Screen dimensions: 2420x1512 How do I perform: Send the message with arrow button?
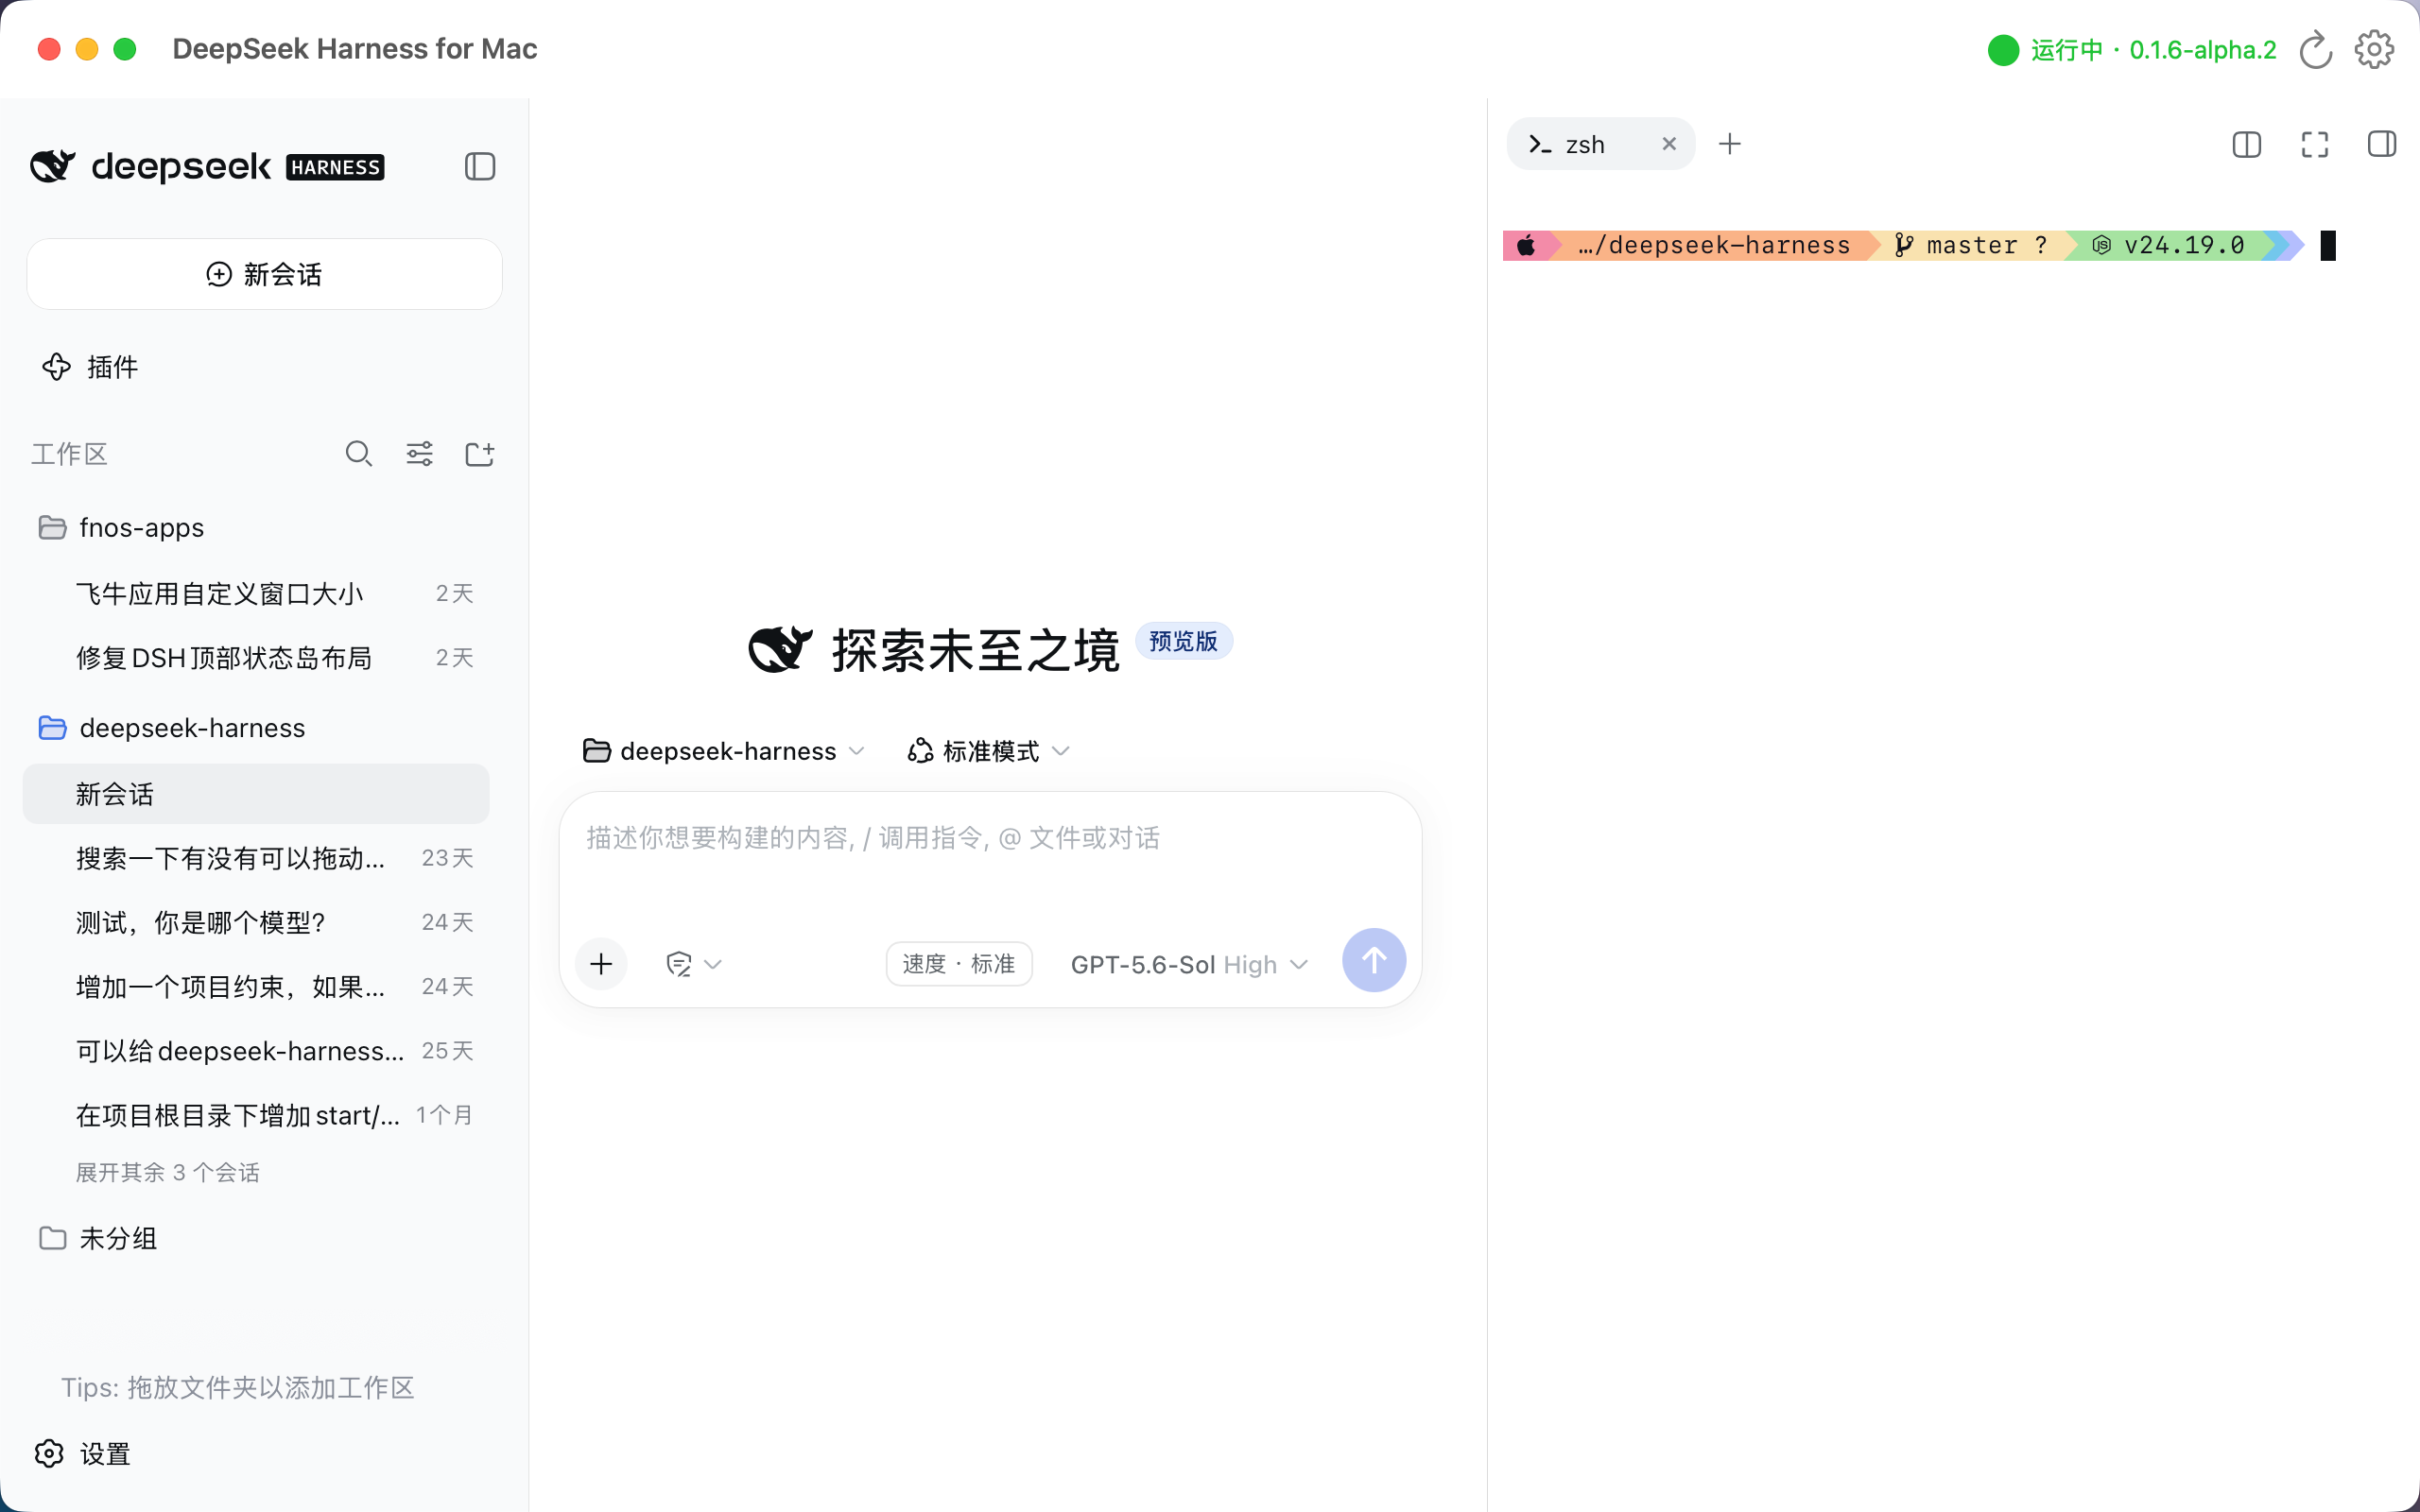[x=1373, y=961]
